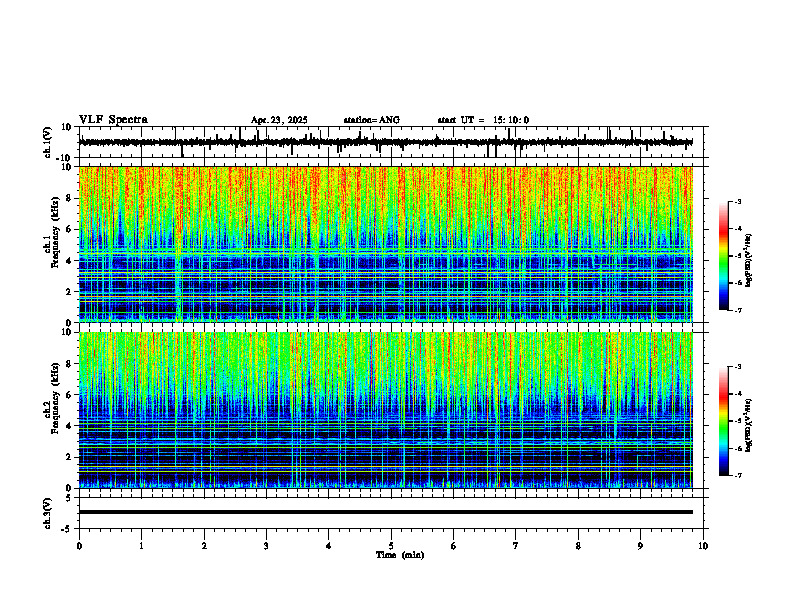Click the thick black ch.3 voltage trace
Image resolution: width=792 pixels, height=612 pixels.
(386, 512)
